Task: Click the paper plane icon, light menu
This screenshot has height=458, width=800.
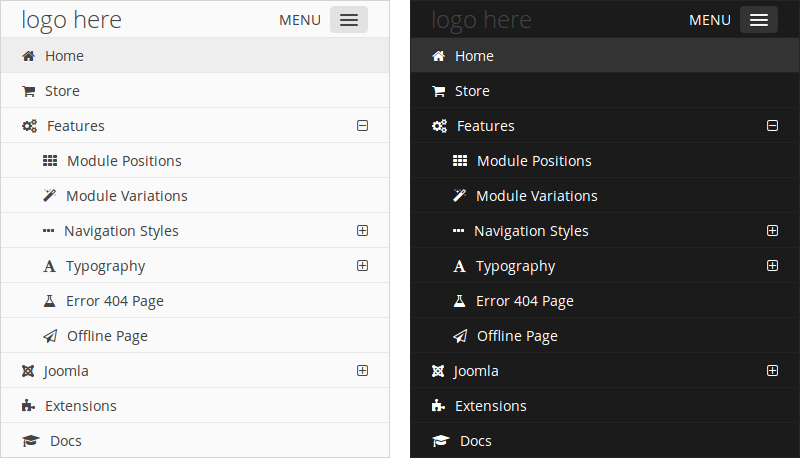Action: (50, 336)
